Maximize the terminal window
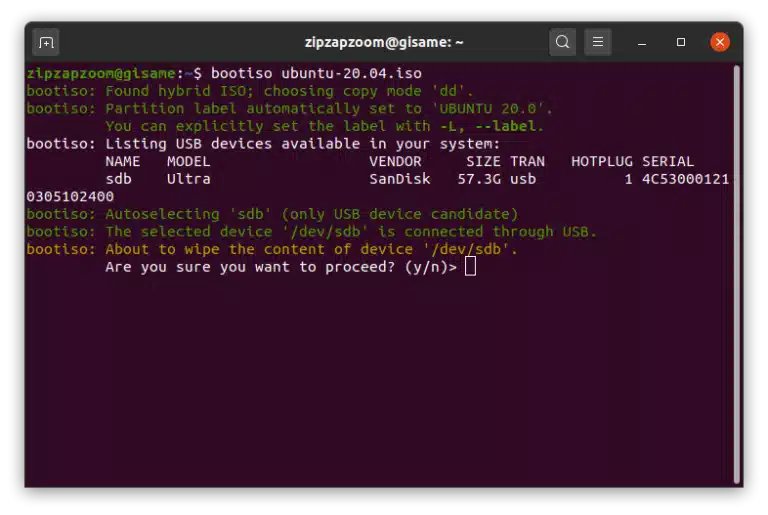This screenshot has height=515, width=768. coord(681,42)
